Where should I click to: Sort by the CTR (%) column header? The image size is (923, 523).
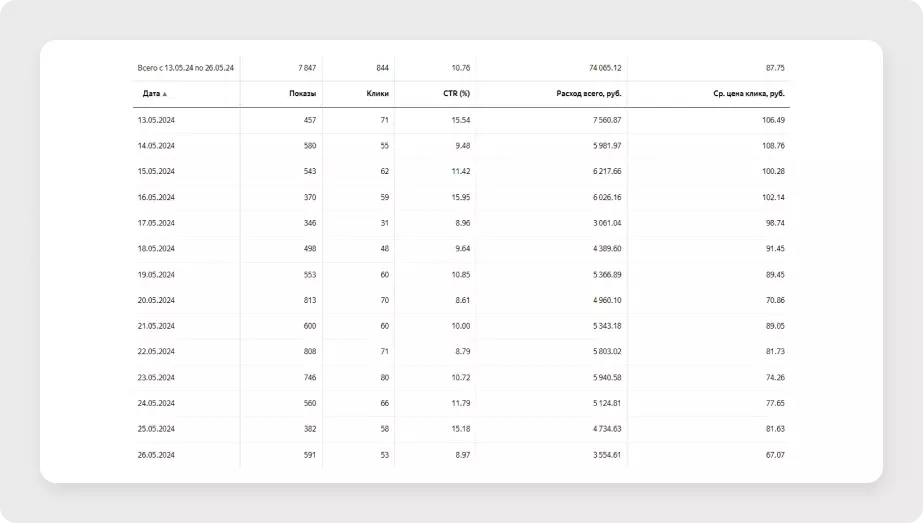pyautogui.click(x=457, y=94)
